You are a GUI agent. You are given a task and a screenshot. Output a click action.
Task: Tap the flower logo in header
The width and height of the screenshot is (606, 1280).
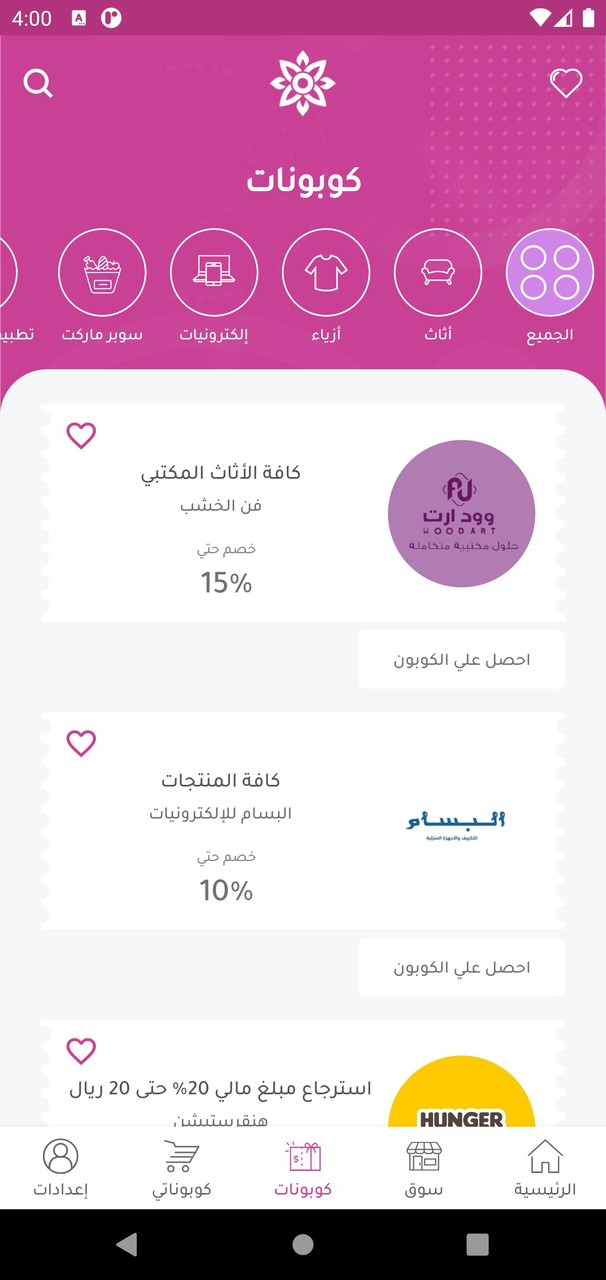(301, 83)
